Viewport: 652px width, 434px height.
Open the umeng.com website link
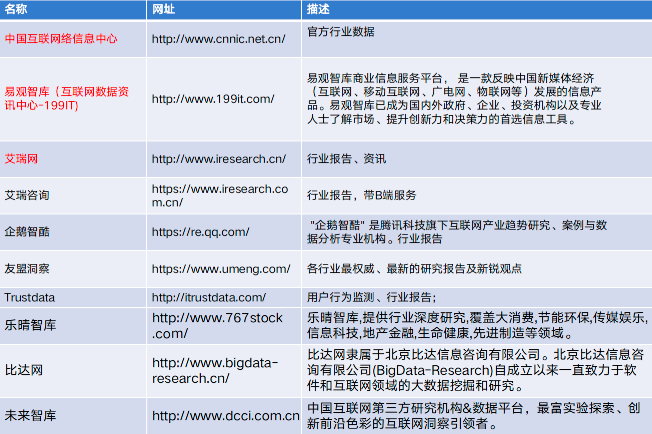click(217, 268)
